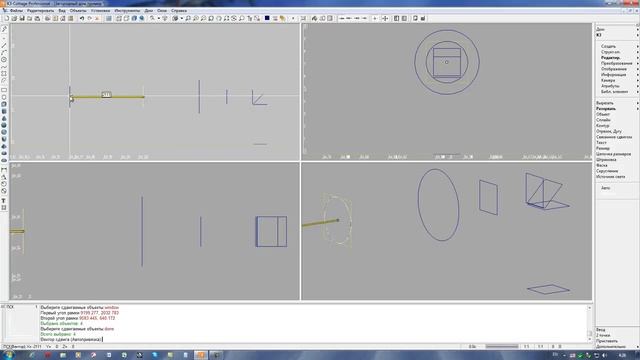Select the cone solid tool
Viewport: 640px width, 360px height.
coord(4,118)
